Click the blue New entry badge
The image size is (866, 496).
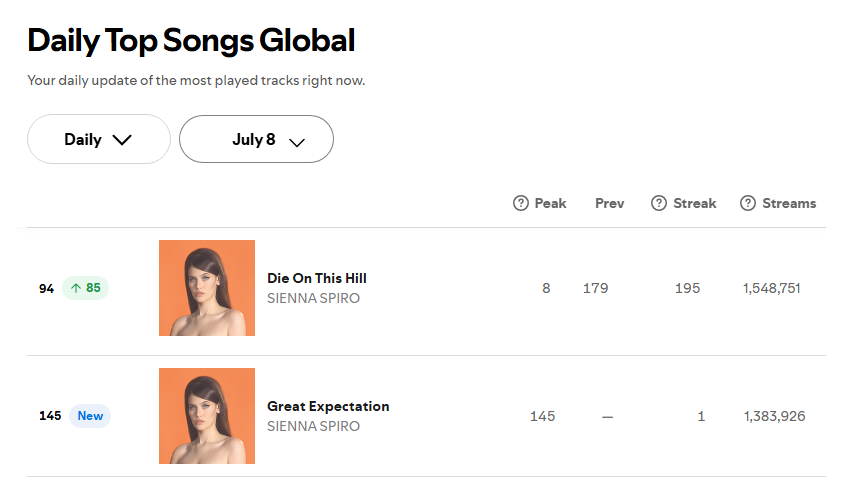tap(90, 416)
